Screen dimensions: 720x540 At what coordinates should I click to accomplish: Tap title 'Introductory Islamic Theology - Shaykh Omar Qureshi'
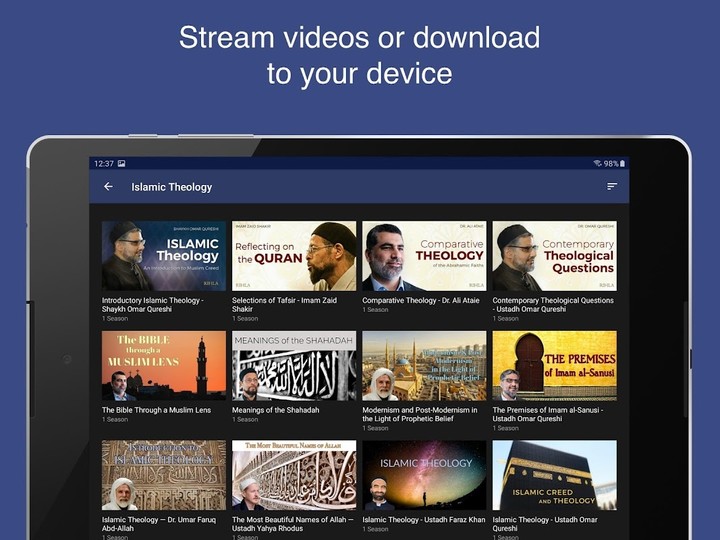[153, 304]
